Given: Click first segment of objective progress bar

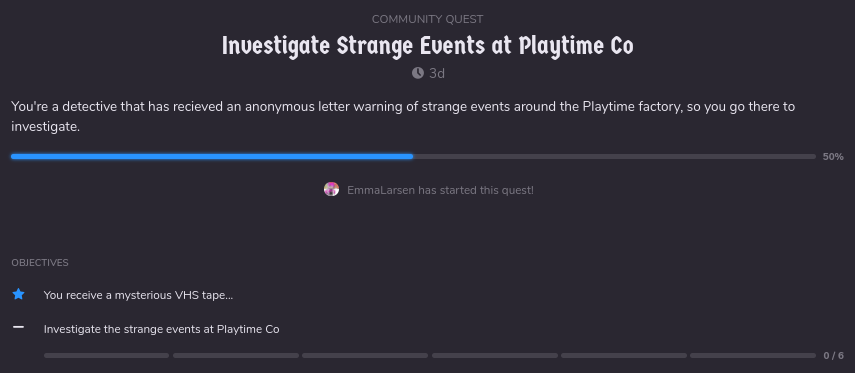Looking at the screenshot, I should (107, 356).
